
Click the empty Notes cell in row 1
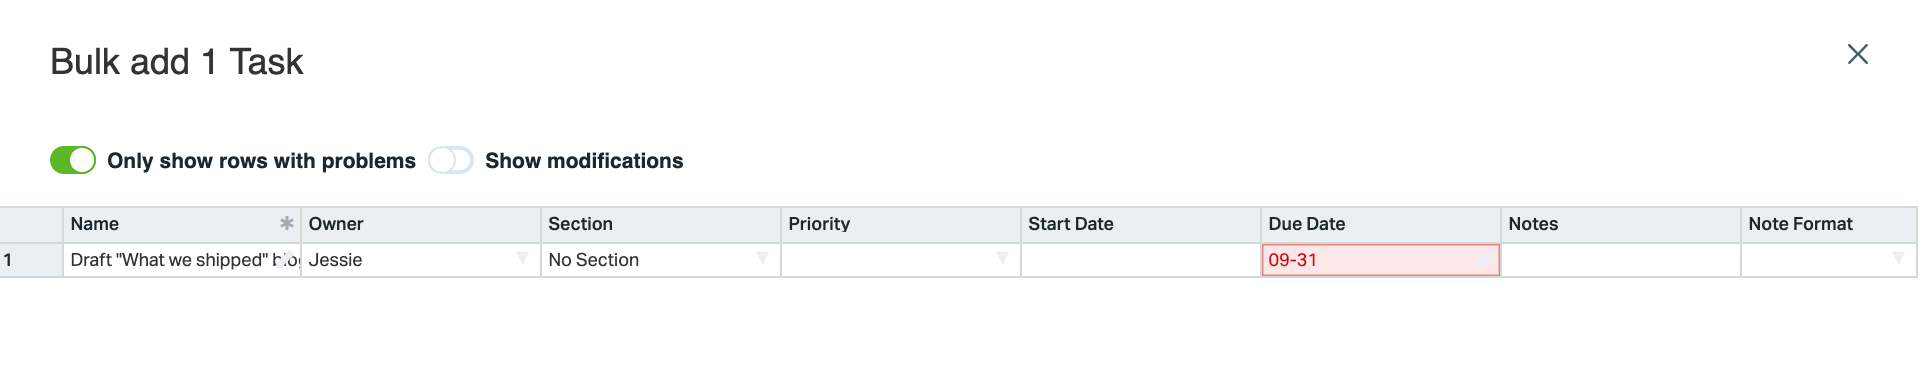click(1621, 260)
